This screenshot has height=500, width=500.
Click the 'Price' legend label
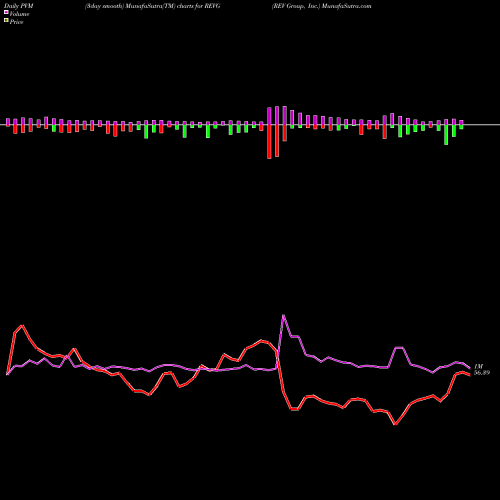coord(16,22)
